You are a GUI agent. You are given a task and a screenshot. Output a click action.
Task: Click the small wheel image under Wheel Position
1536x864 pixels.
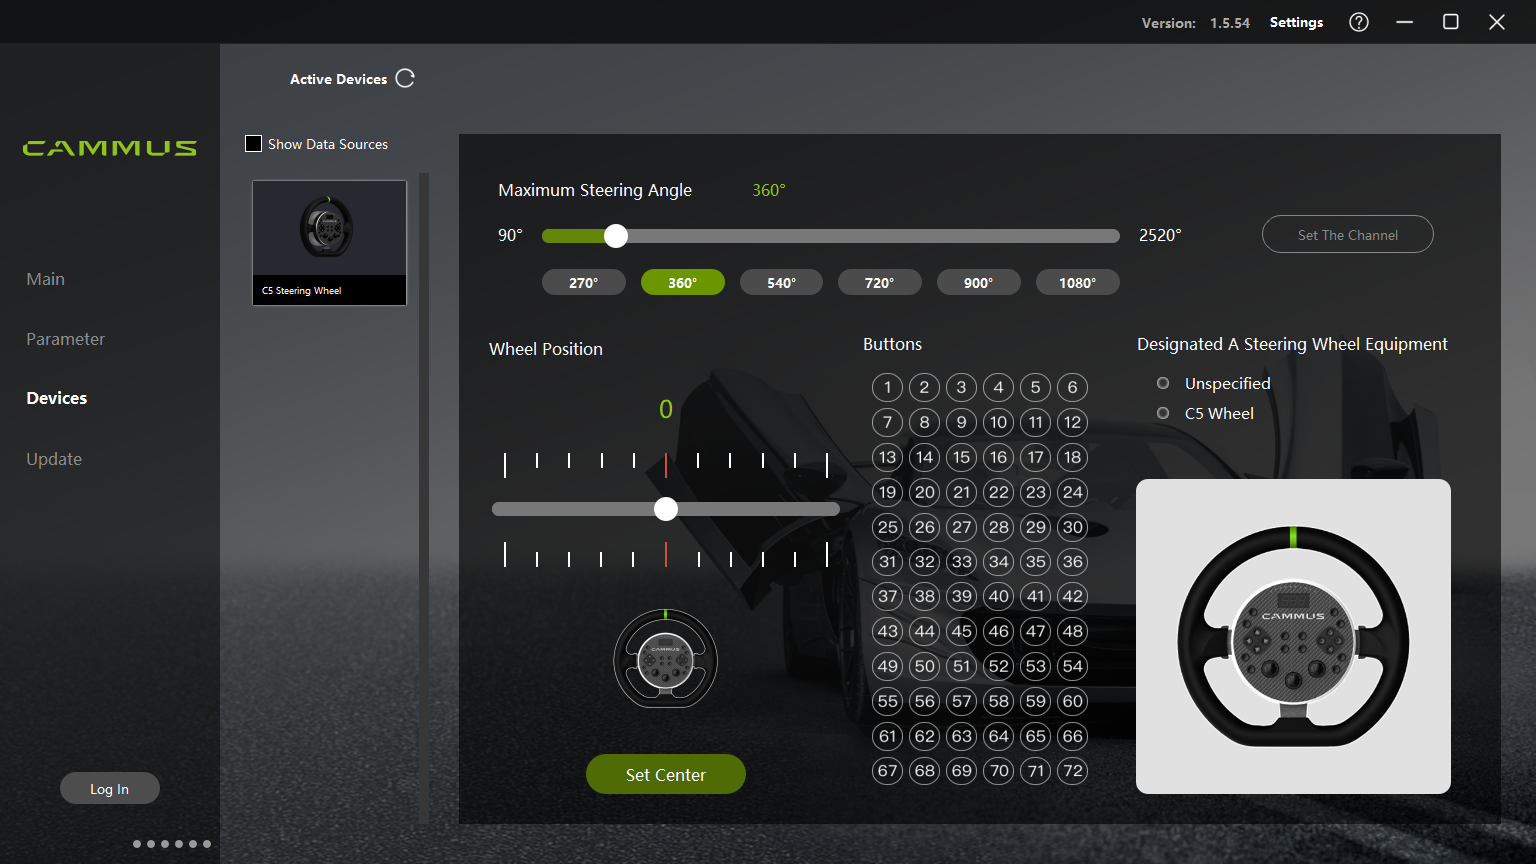click(665, 658)
